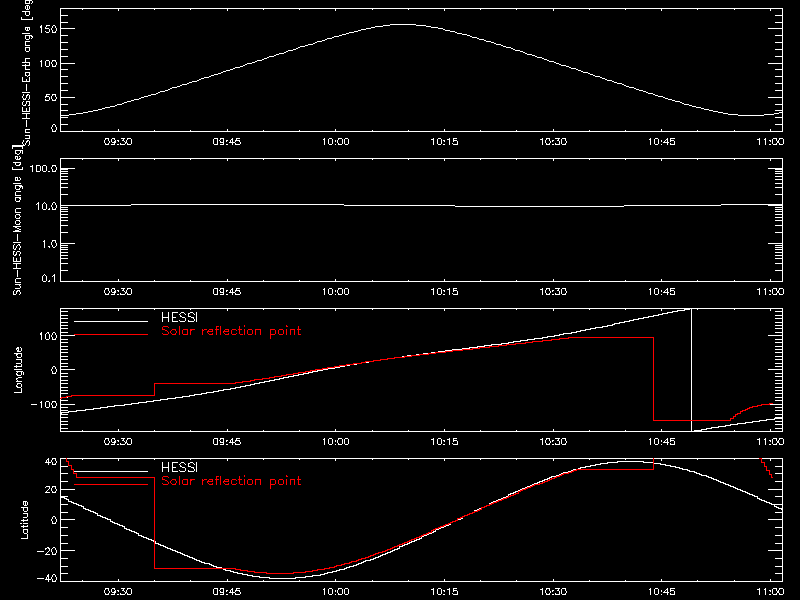Click 09:30 label under Longitude plot
Image resolution: width=800 pixels, height=600 pixels.
118,441
